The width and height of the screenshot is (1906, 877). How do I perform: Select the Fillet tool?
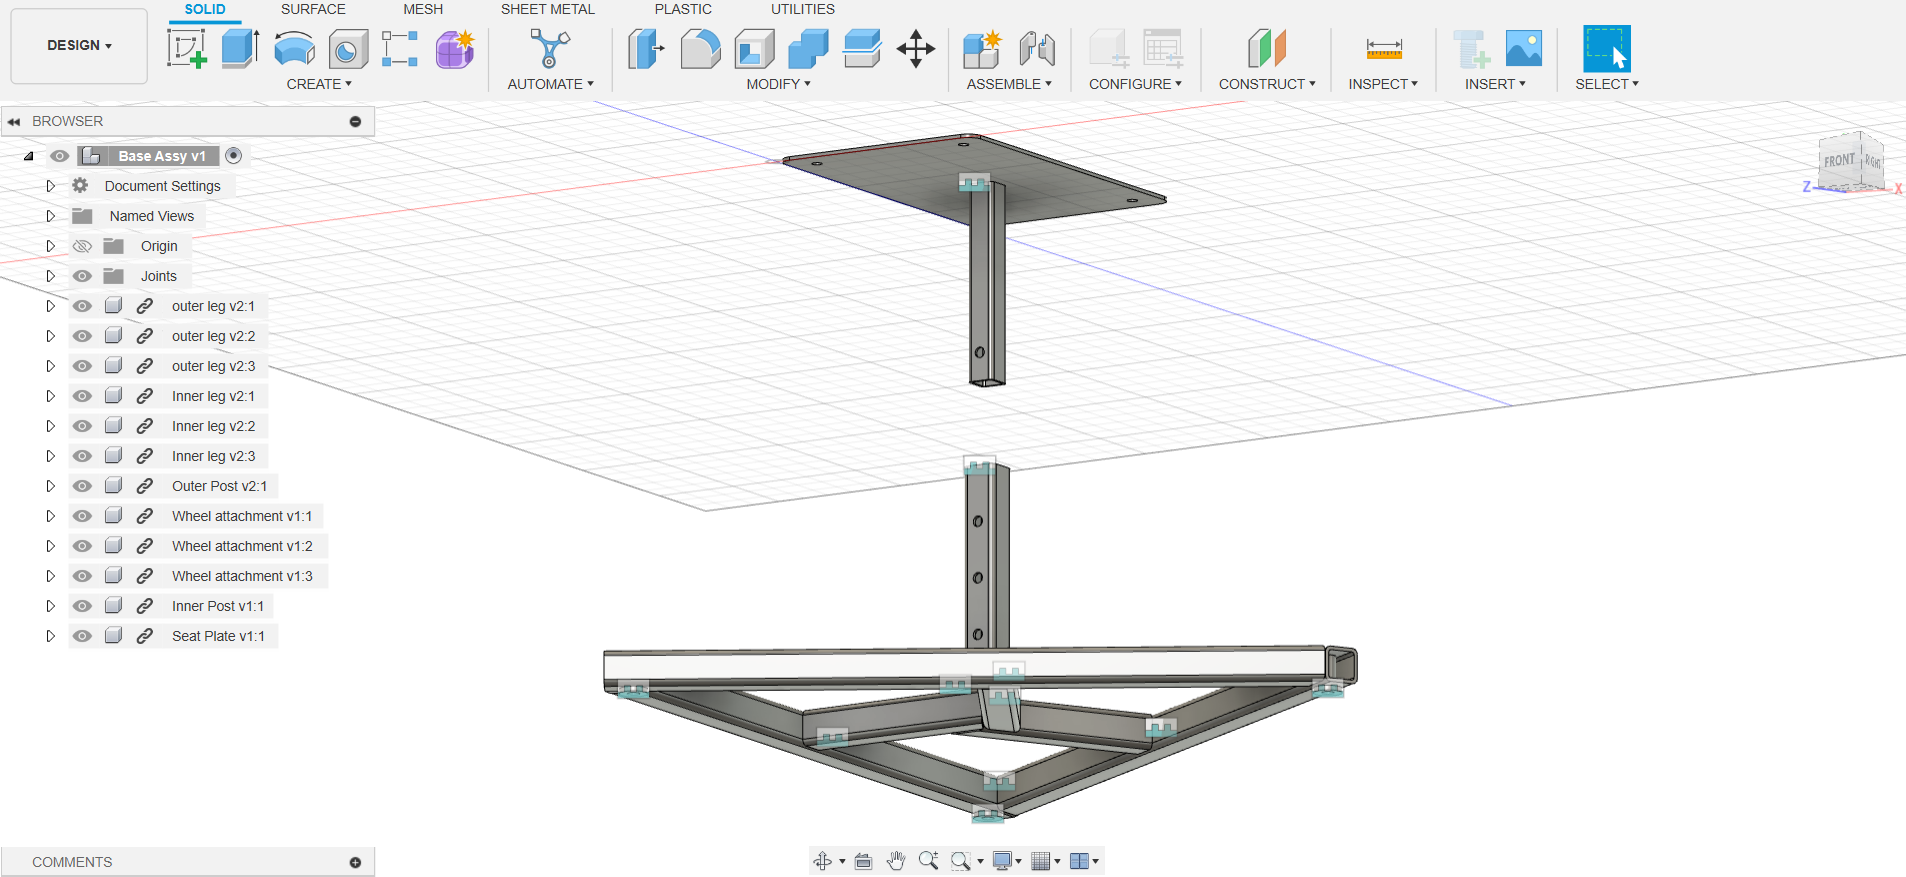700,48
